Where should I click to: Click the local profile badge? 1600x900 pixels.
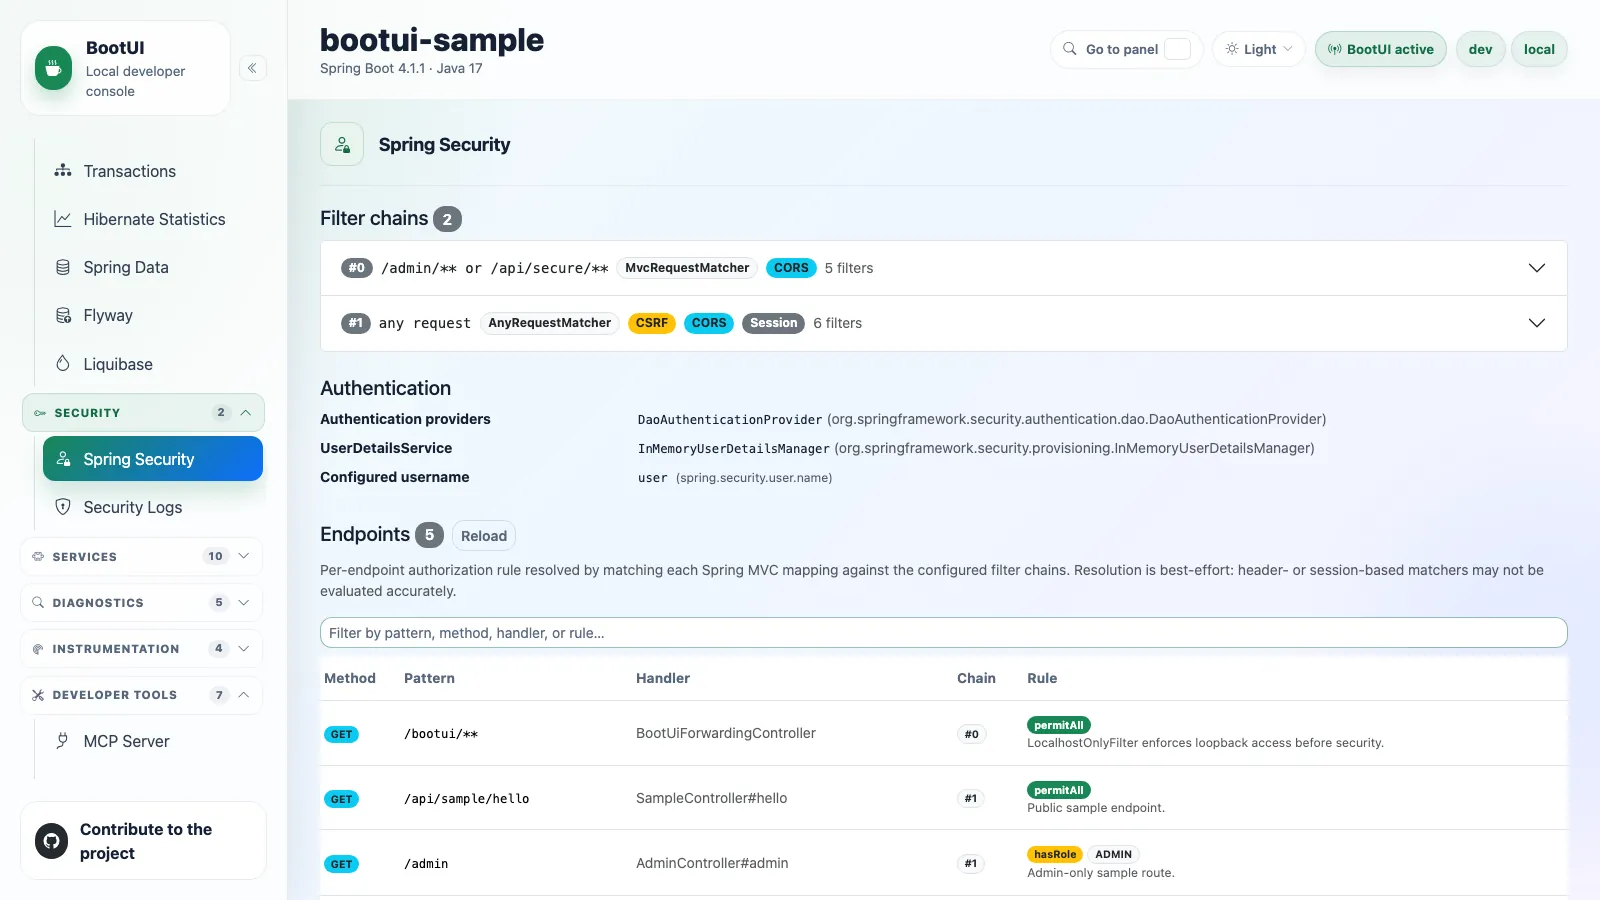point(1539,49)
